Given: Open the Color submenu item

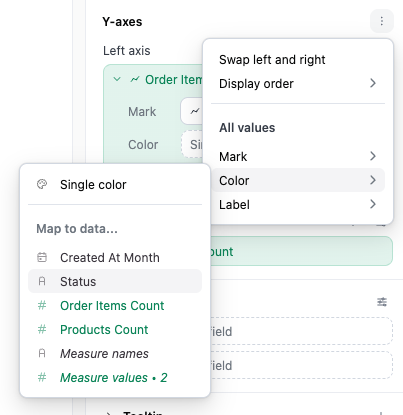Looking at the screenshot, I should tap(298, 180).
